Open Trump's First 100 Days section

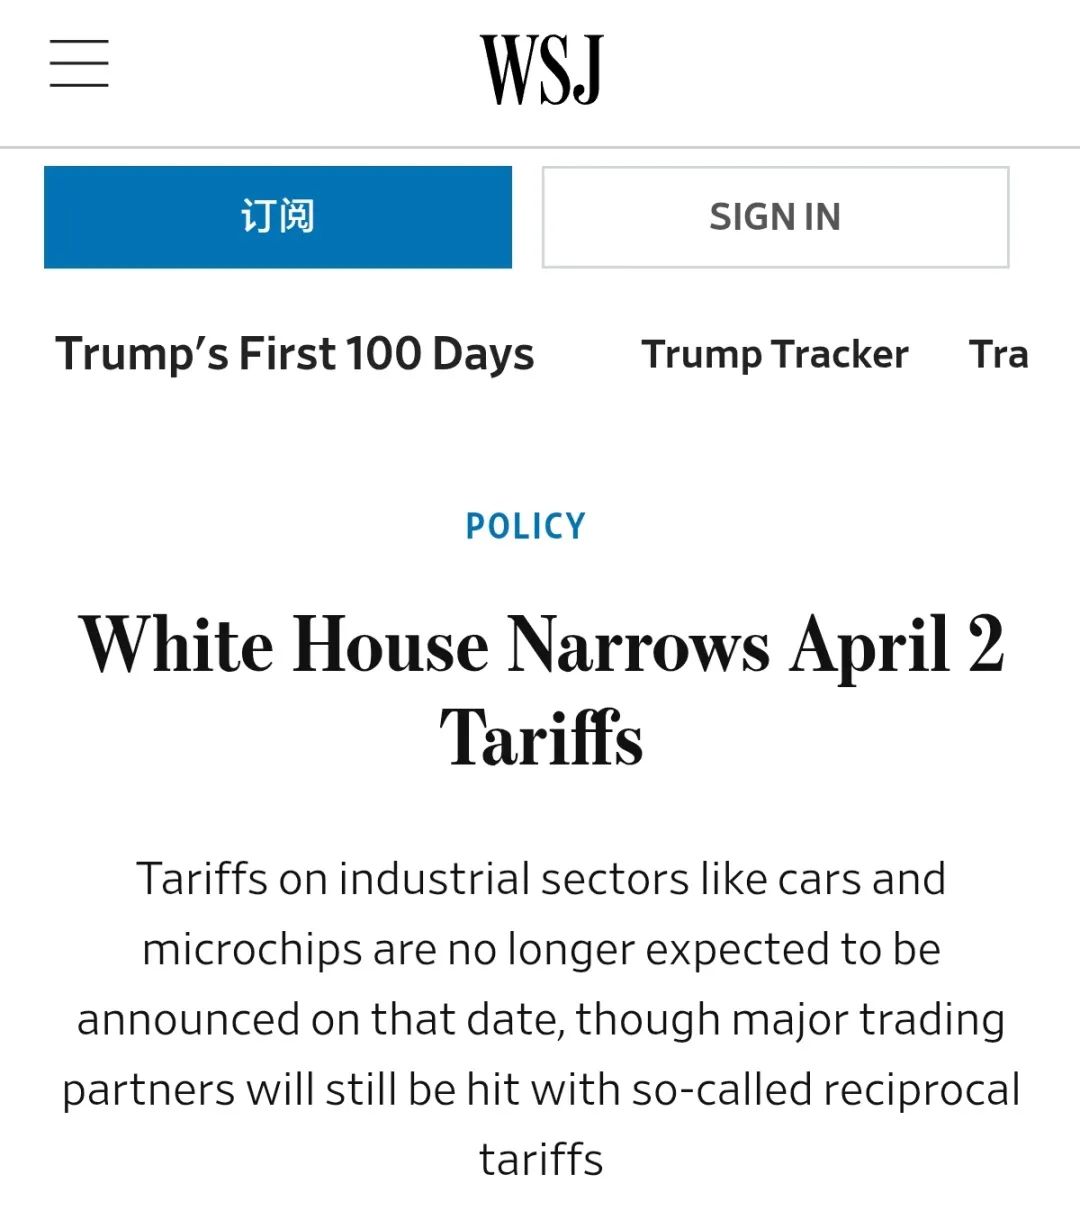point(295,354)
